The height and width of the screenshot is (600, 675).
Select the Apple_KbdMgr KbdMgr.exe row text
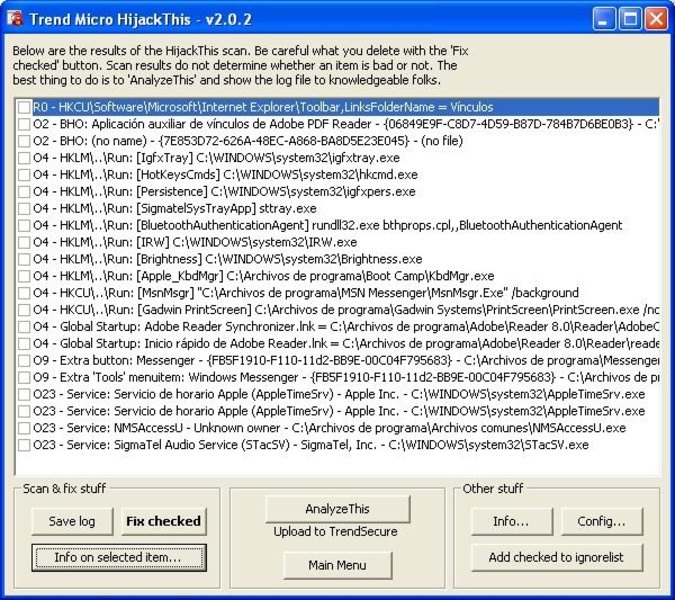(x=263, y=276)
